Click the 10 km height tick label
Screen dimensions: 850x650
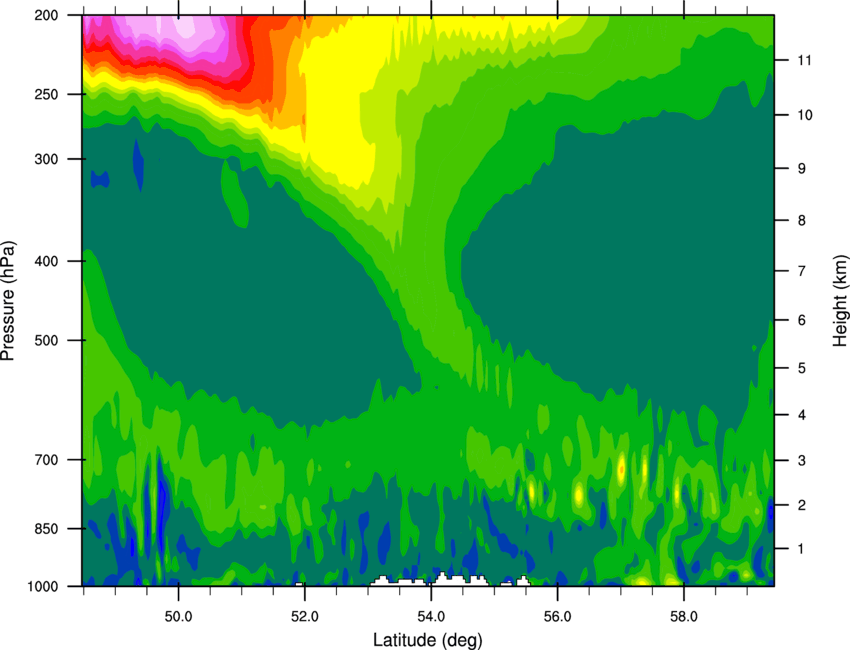pyautogui.click(x=804, y=115)
